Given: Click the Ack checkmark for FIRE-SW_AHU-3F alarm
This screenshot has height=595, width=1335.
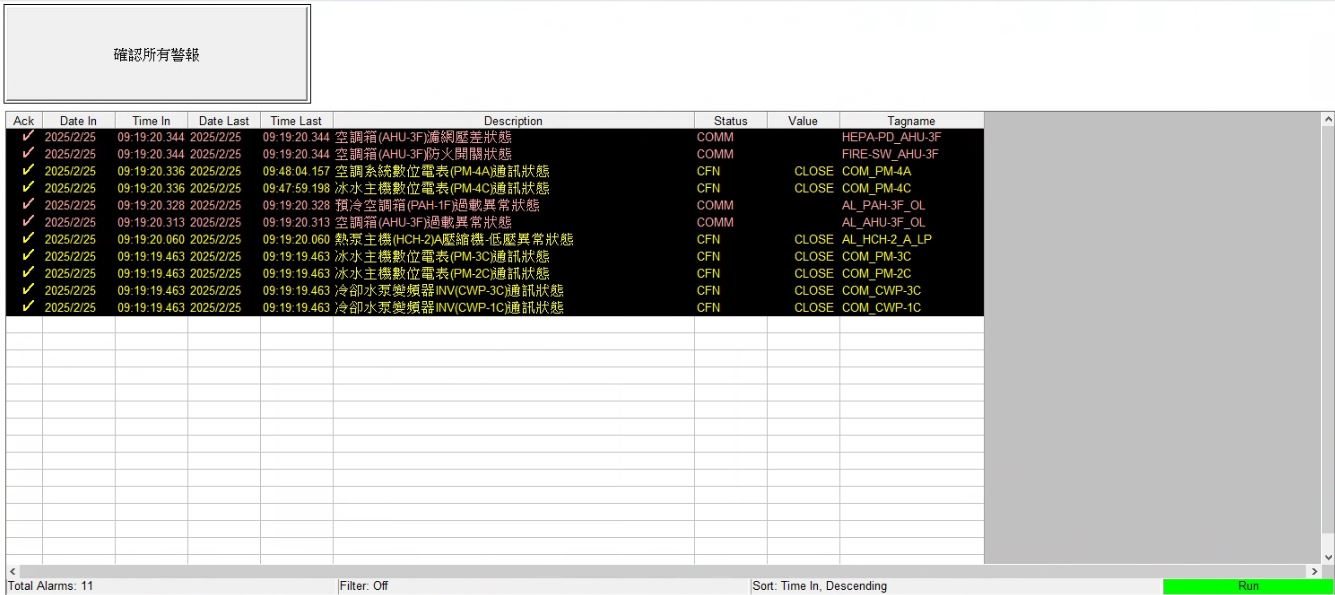Looking at the screenshot, I should pyautogui.click(x=27, y=154).
